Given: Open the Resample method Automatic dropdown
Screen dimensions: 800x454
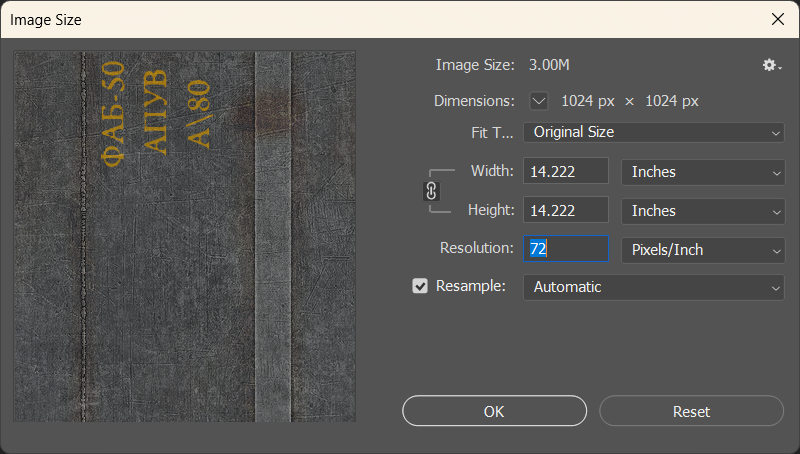Looking at the screenshot, I should click(654, 287).
